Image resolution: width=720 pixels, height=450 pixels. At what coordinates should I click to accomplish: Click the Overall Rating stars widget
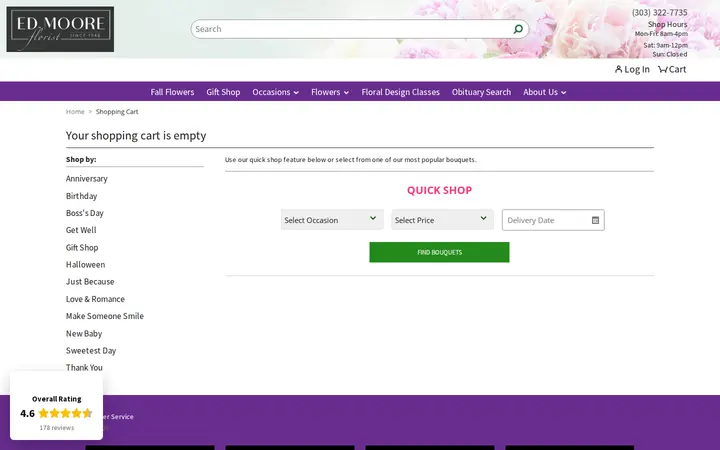tap(65, 413)
